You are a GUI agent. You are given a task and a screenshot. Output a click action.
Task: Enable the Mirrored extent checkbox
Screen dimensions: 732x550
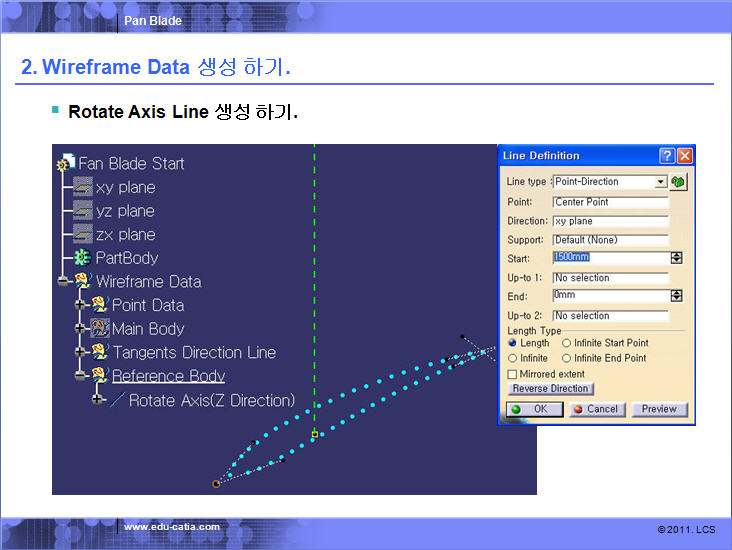pos(513,374)
